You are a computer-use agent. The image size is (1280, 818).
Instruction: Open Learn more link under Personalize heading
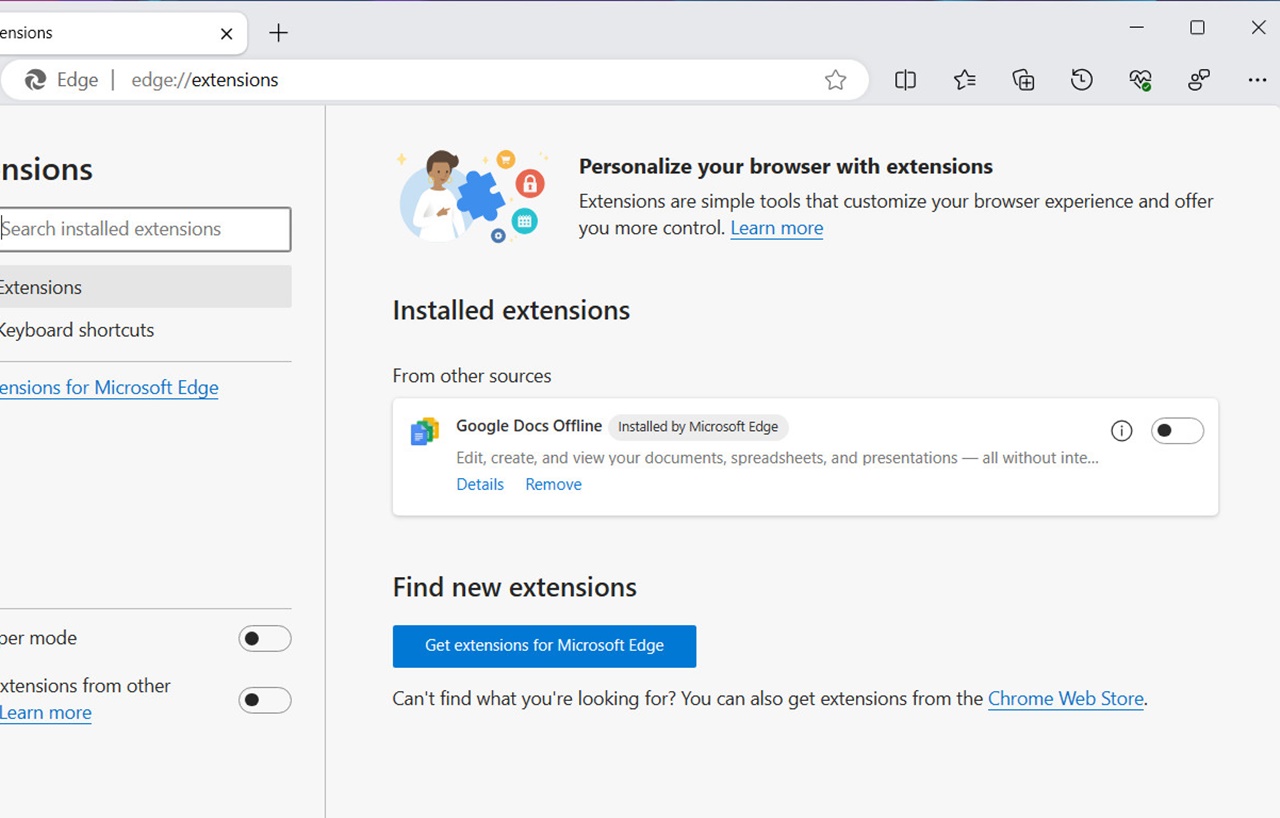point(777,228)
